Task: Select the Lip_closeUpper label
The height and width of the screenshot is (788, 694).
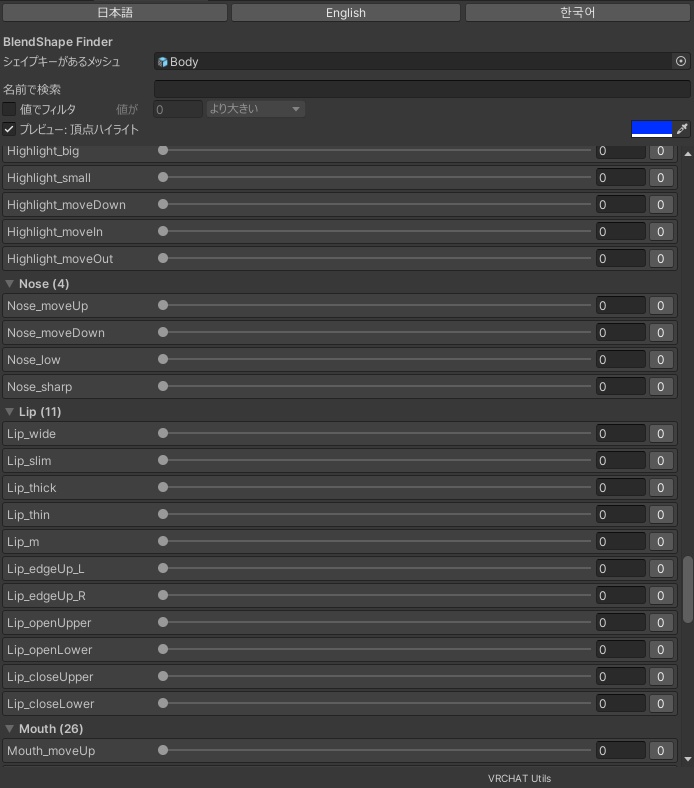Action: [50, 677]
